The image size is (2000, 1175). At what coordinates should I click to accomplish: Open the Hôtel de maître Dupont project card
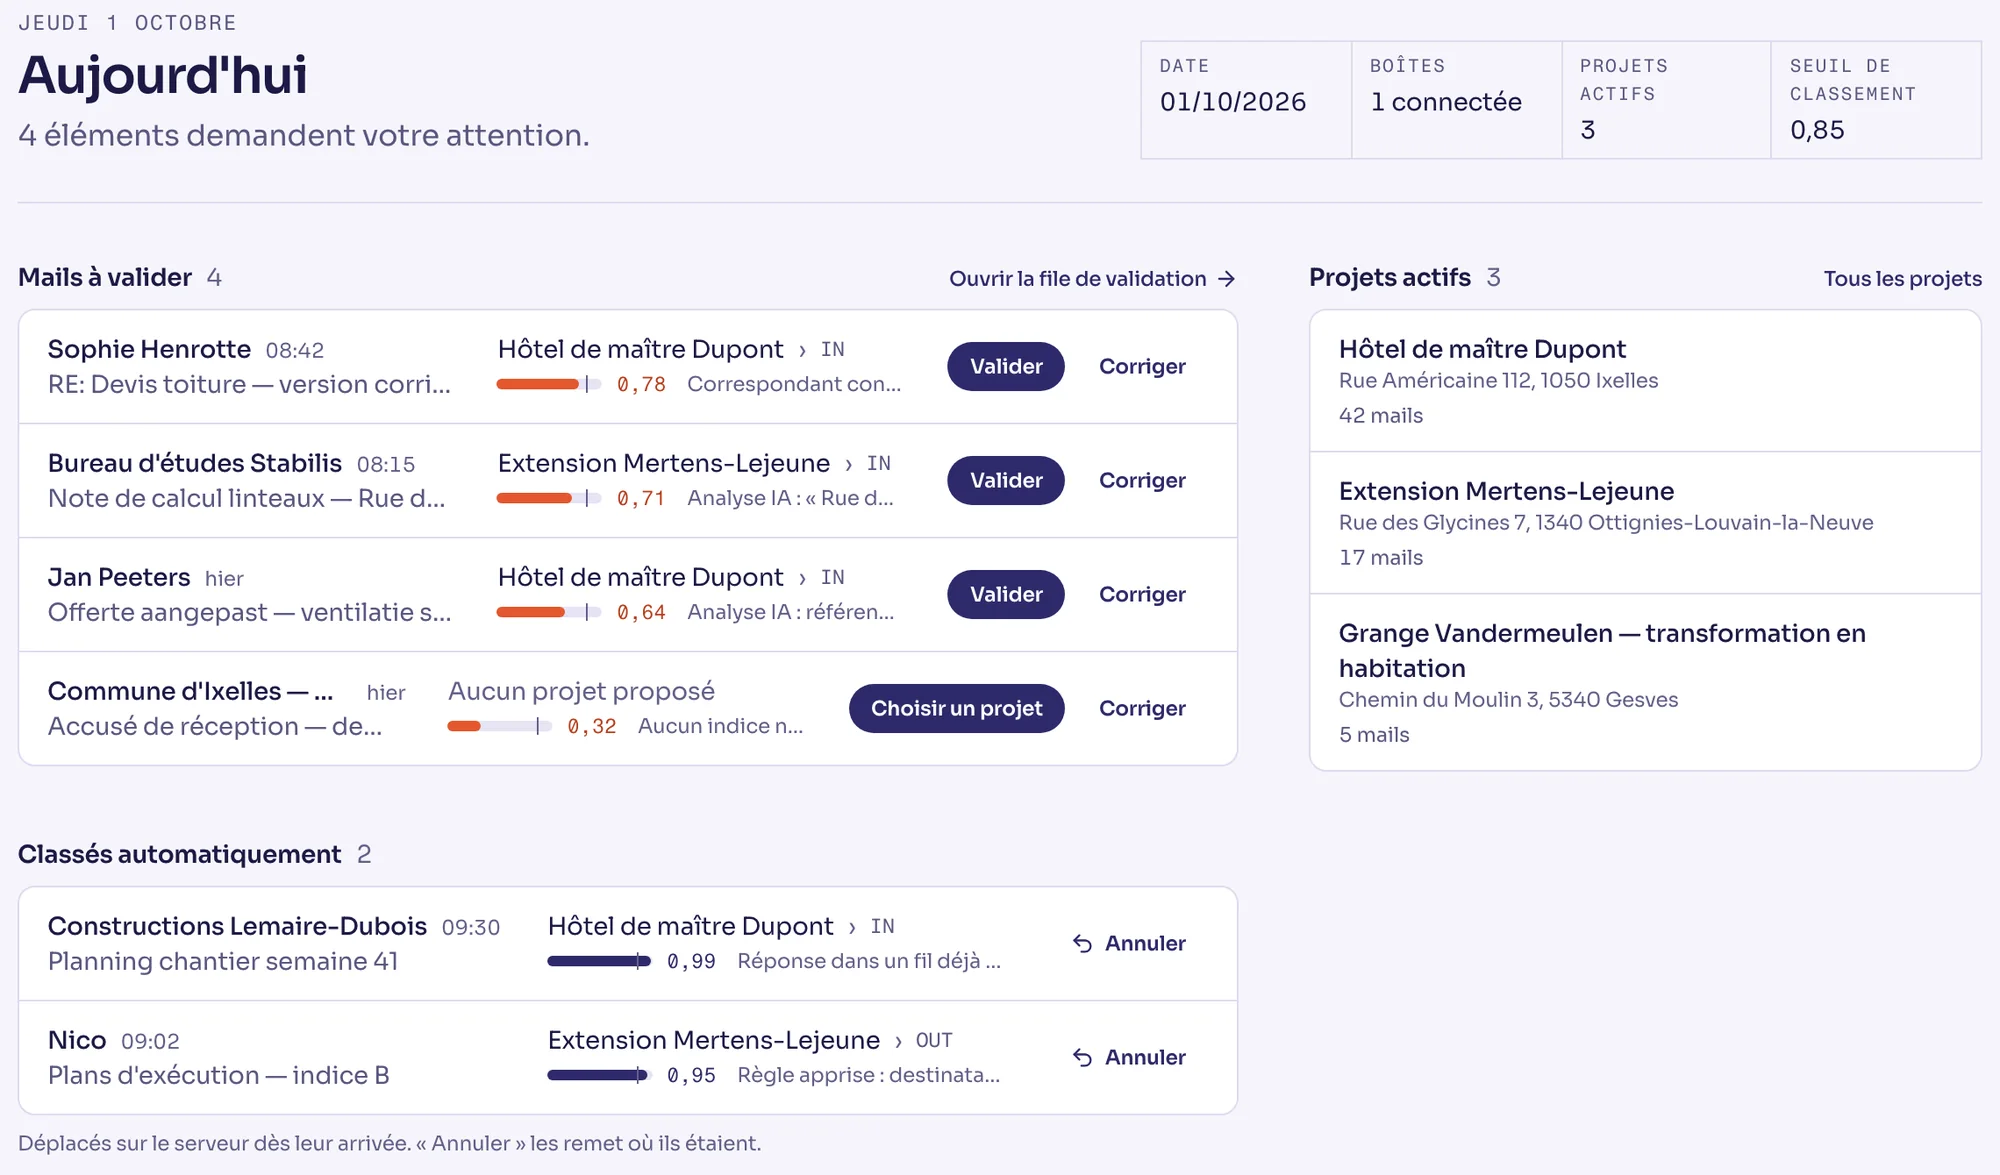1645,381
